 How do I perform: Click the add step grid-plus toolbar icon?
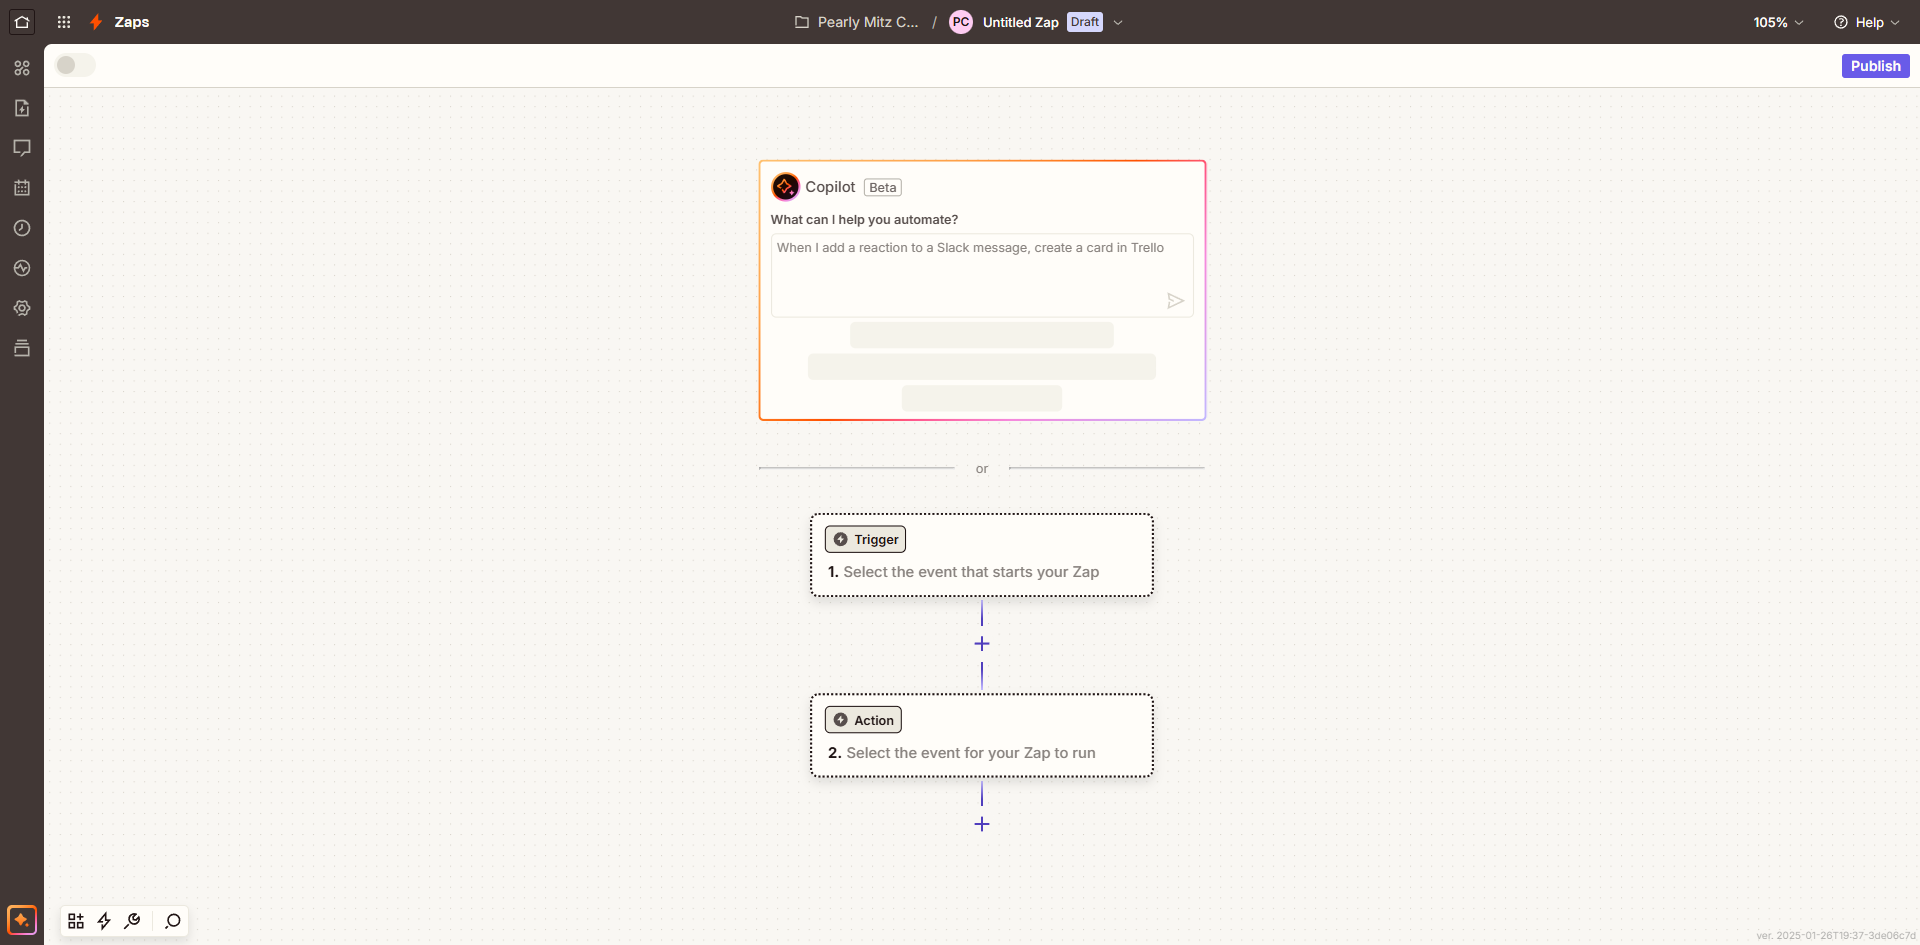(x=76, y=921)
